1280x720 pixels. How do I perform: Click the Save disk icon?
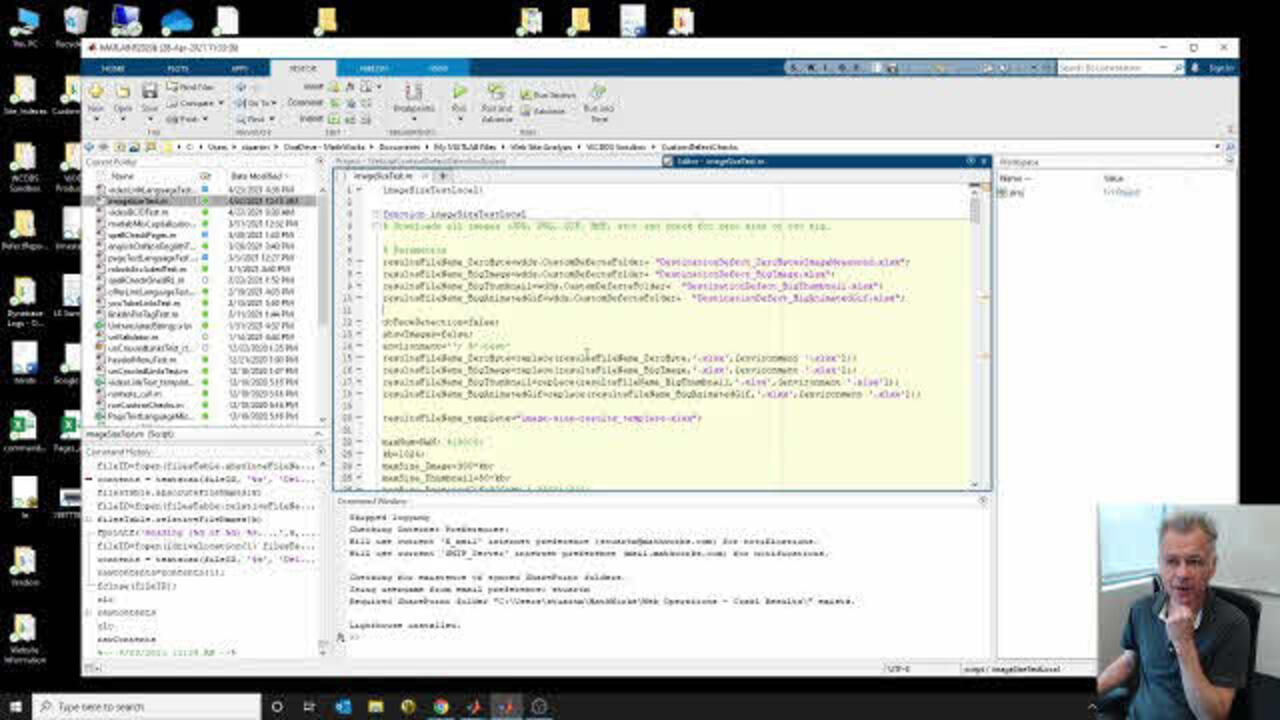(149, 93)
